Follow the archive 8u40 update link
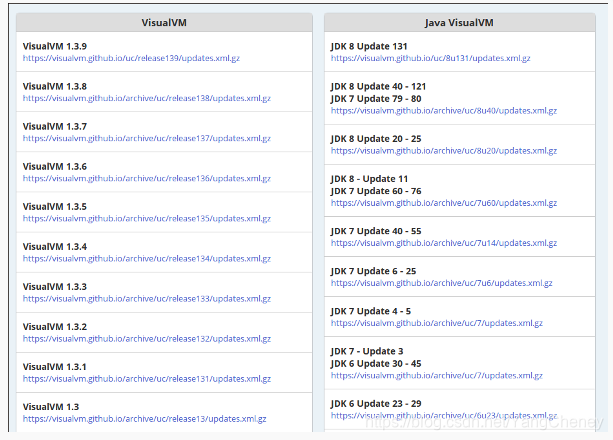The image size is (613, 440). click(x=444, y=111)
